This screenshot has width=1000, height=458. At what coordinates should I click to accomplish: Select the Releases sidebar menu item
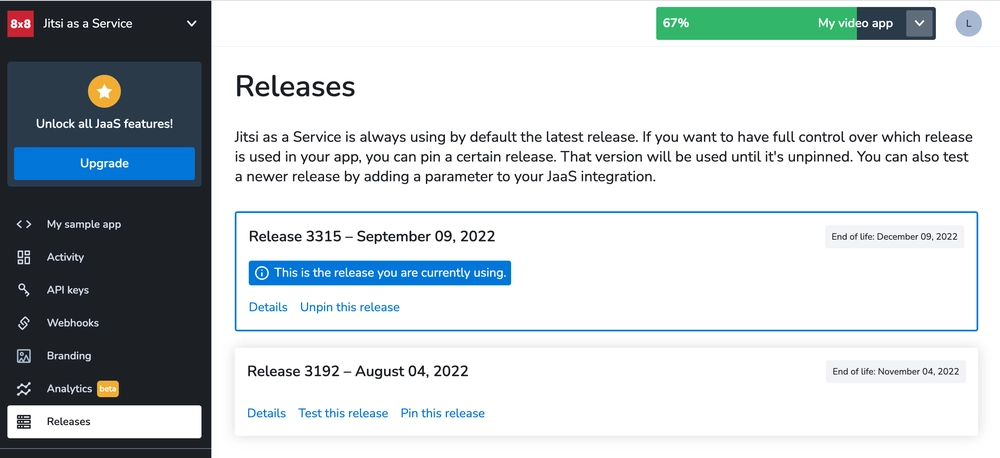point(105,422)
